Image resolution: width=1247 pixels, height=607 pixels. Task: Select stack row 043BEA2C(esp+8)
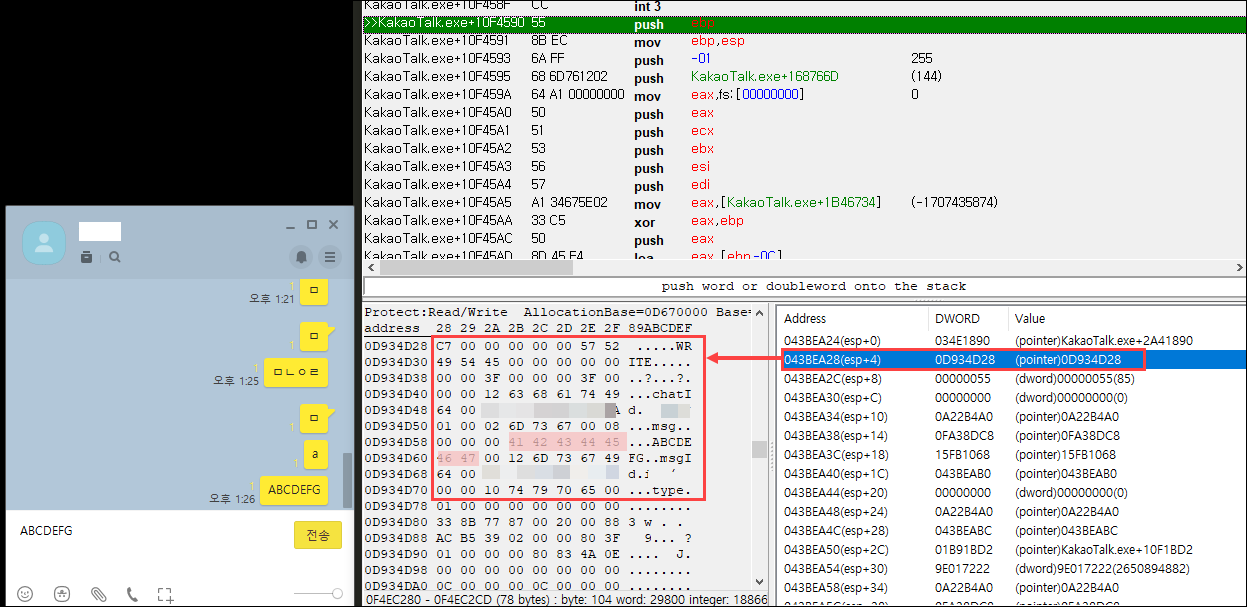[1012, 378]
